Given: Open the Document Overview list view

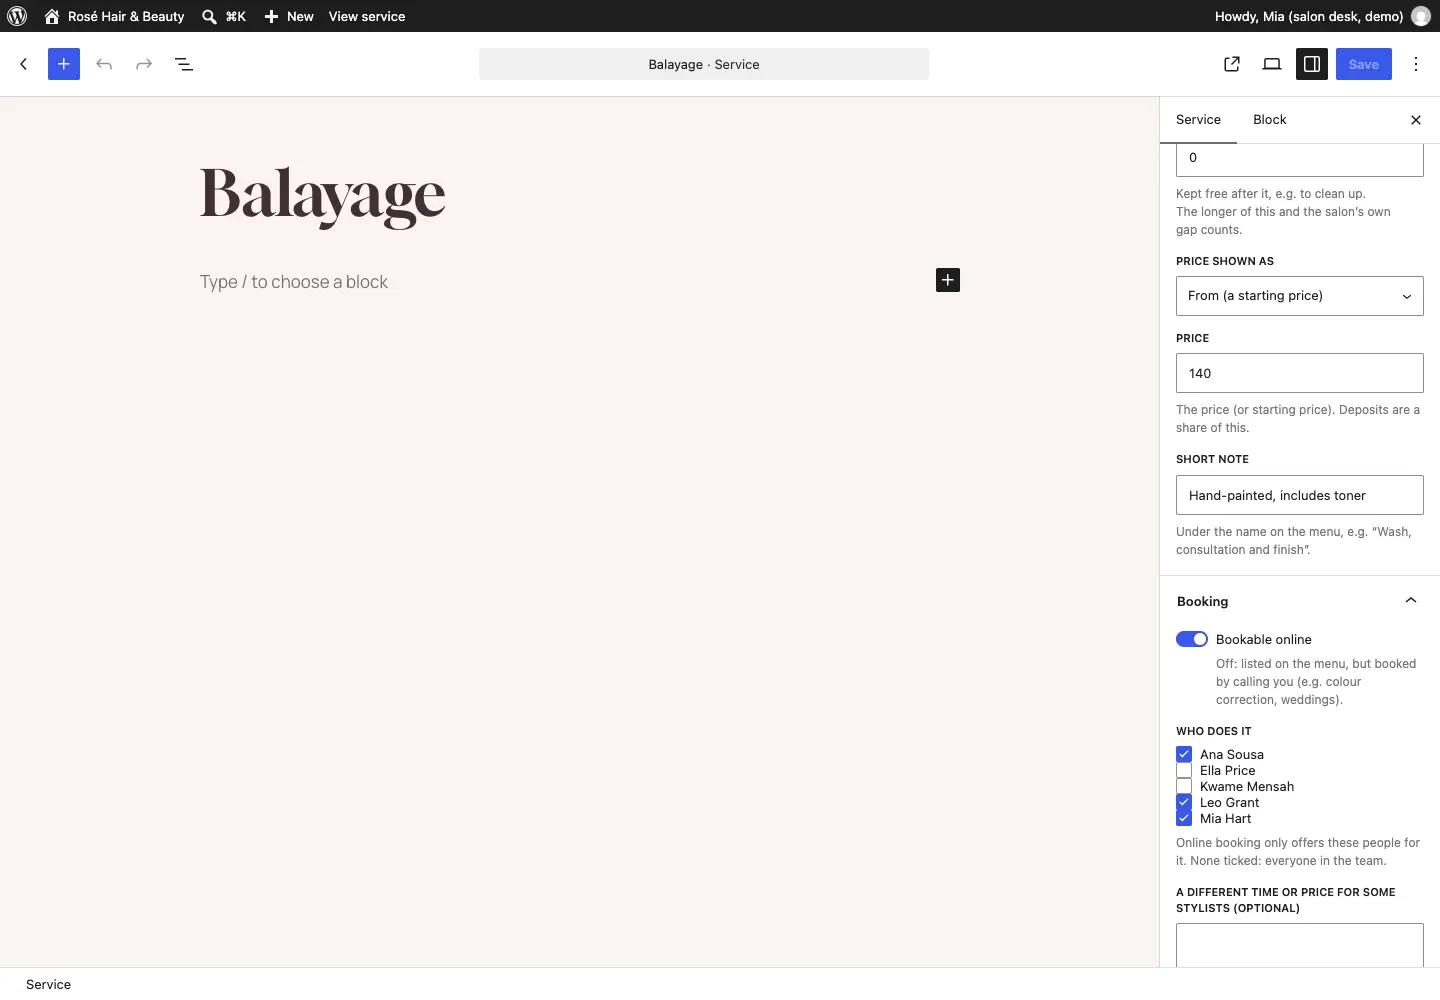Looking at the screenshot, I should click(184, 64).
